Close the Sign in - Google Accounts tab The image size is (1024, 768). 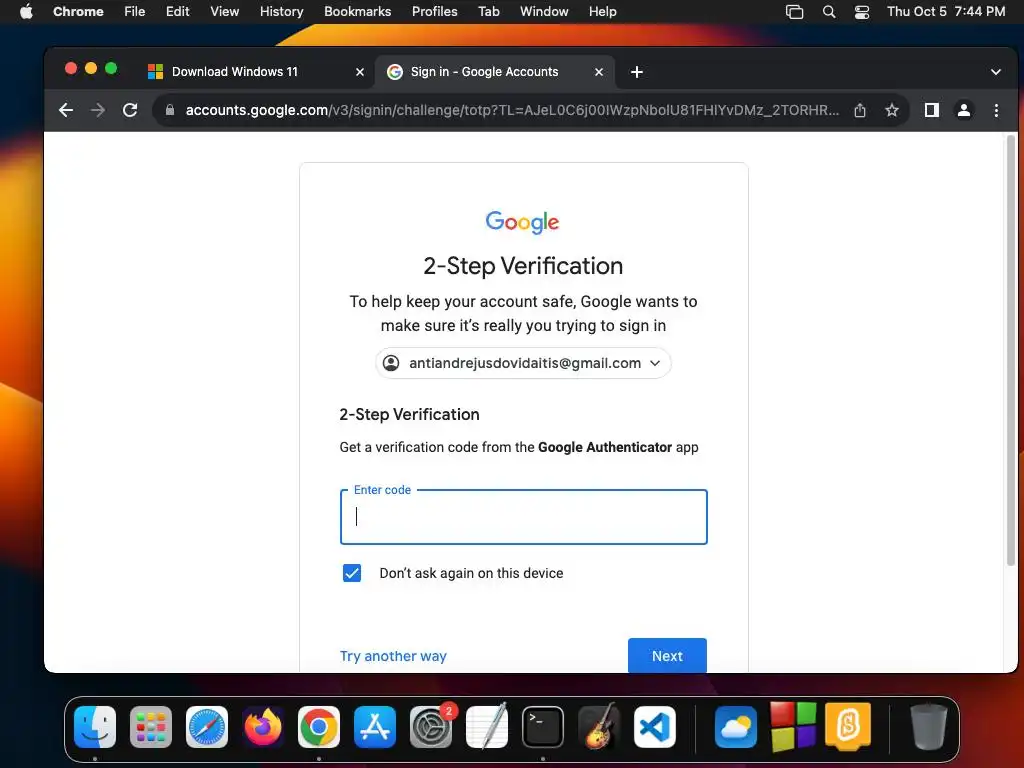[x=599, y=72]
